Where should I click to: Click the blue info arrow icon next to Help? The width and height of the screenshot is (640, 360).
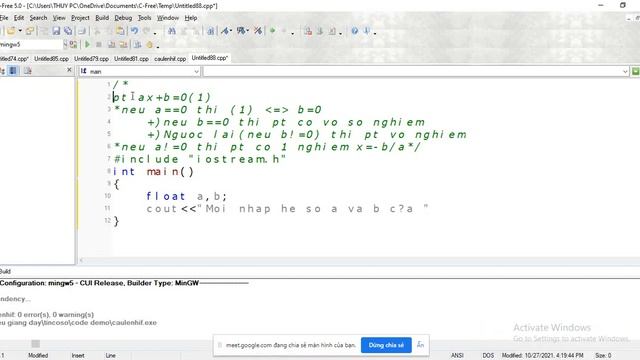[367, 31]
